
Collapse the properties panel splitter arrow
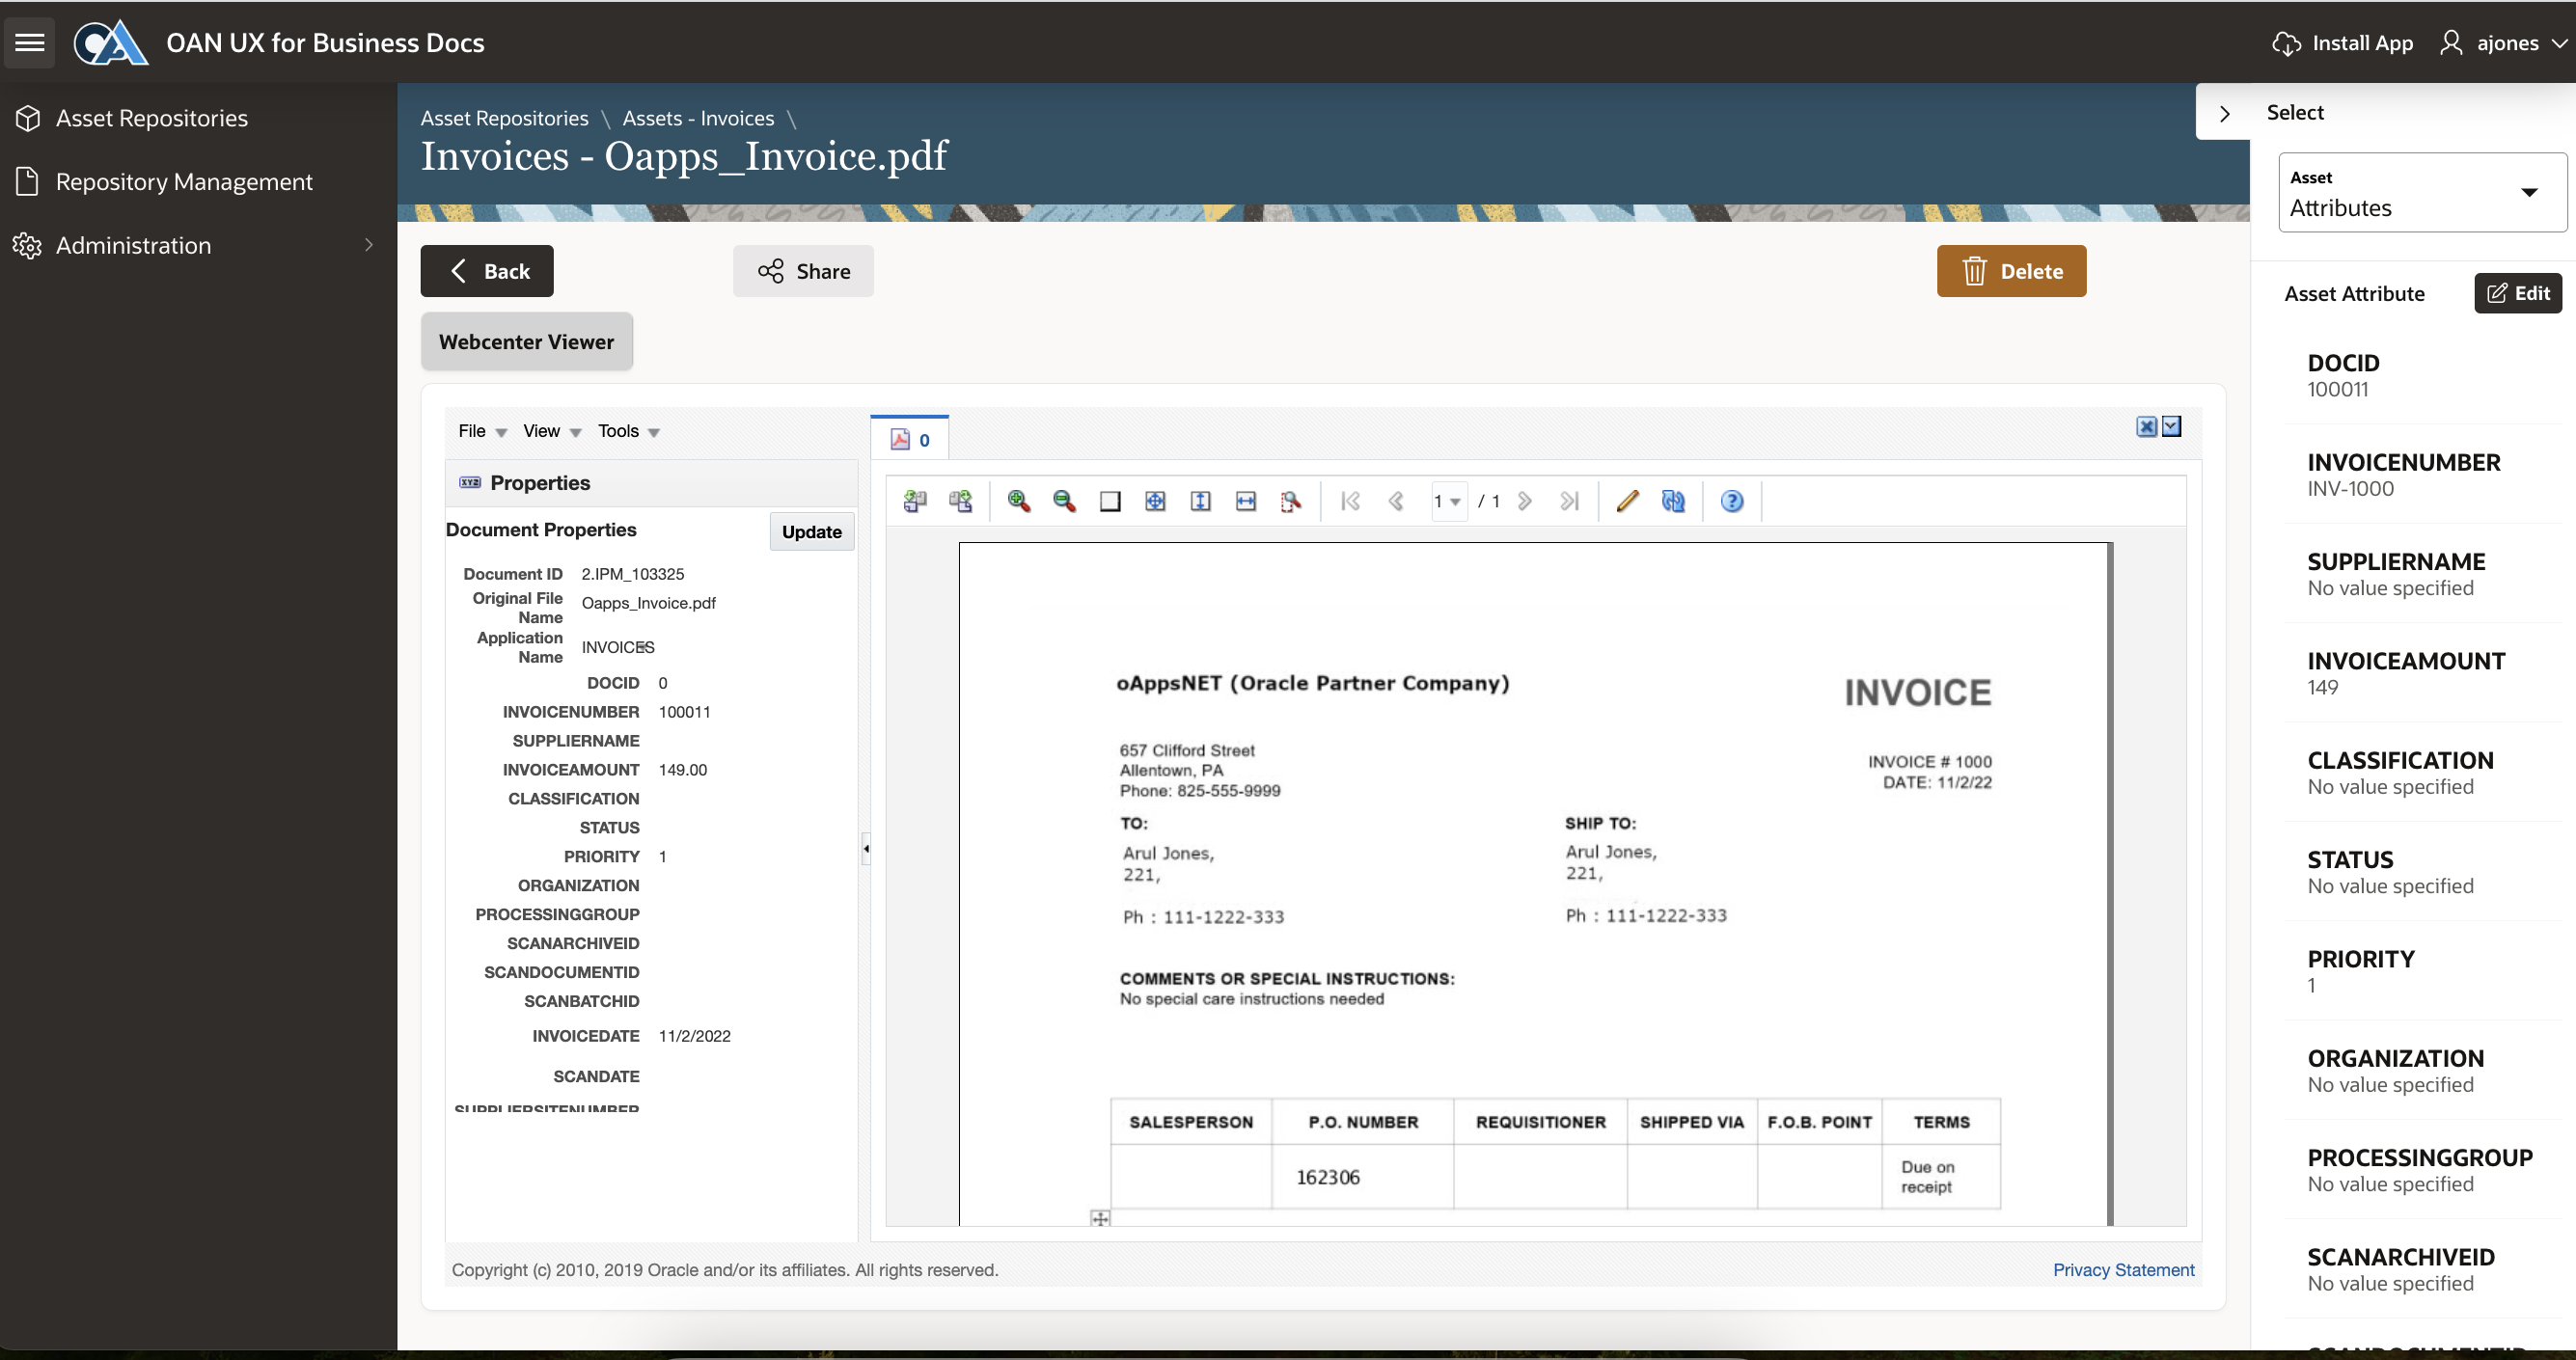[x=866, y=849]
